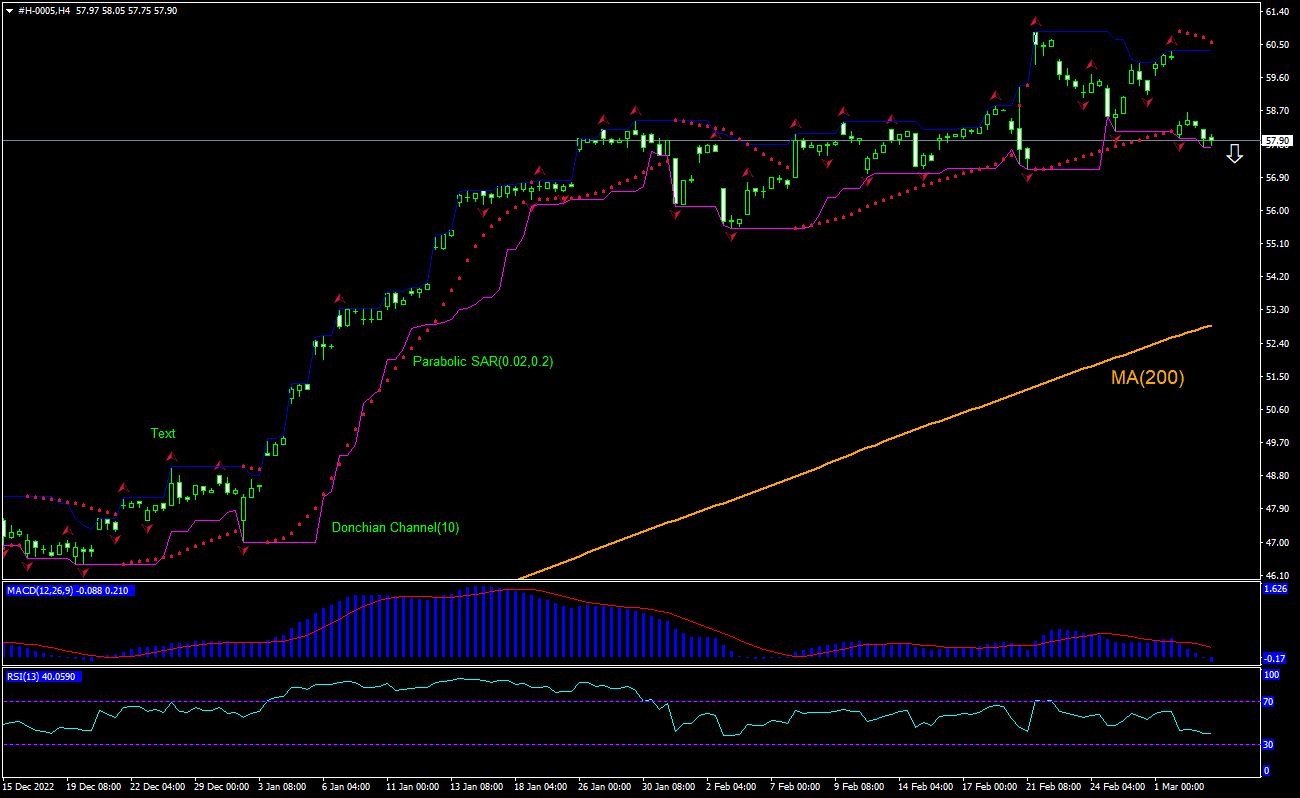Click the current price tag 57.90
The width and height of the screenshot is (1300, 798).
coord(1278,141)
